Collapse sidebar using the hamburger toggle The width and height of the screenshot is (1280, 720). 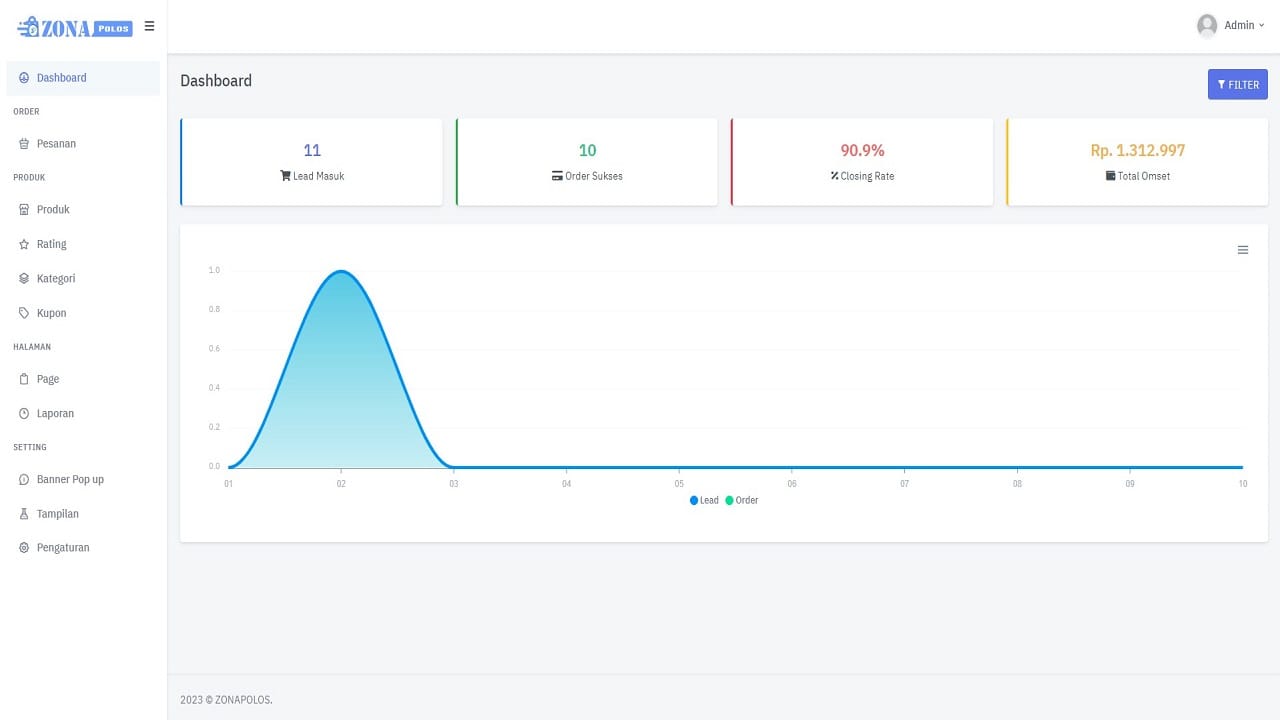pos(149,26)
